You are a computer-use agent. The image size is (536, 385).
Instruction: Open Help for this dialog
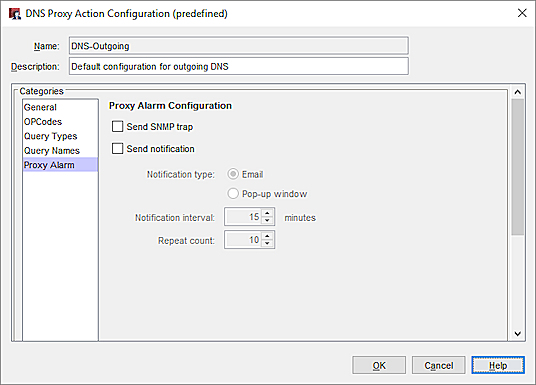pos(498,366)
